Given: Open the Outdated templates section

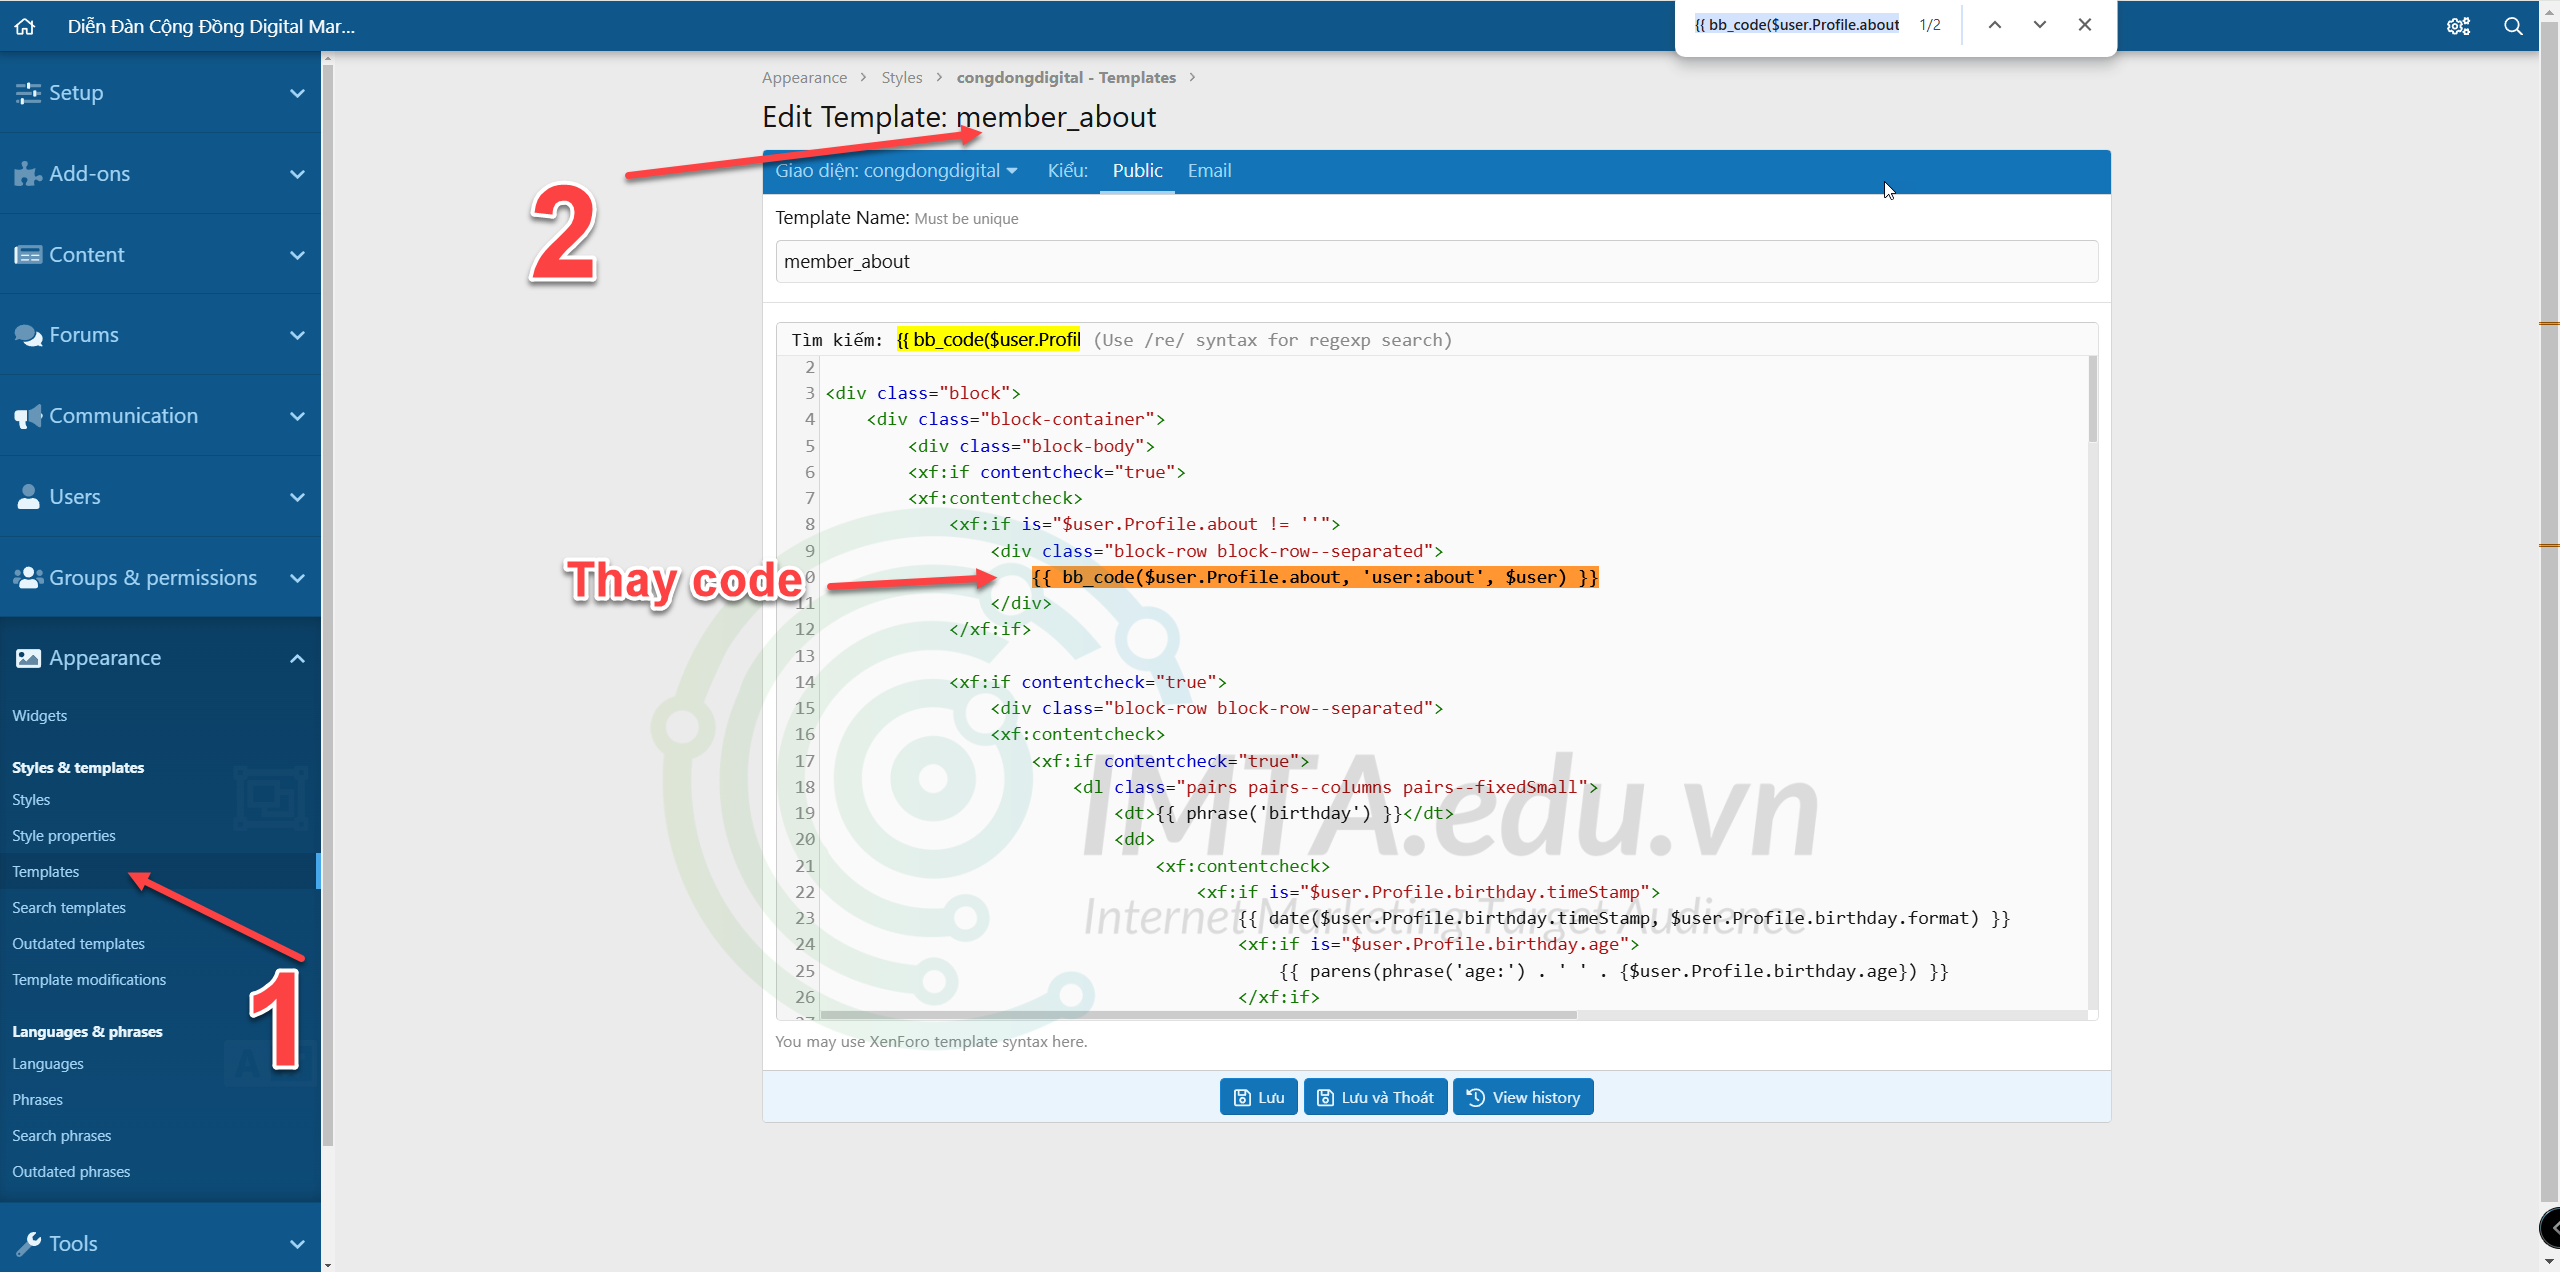Looking at the screenshot, I should tap(77, 942).
